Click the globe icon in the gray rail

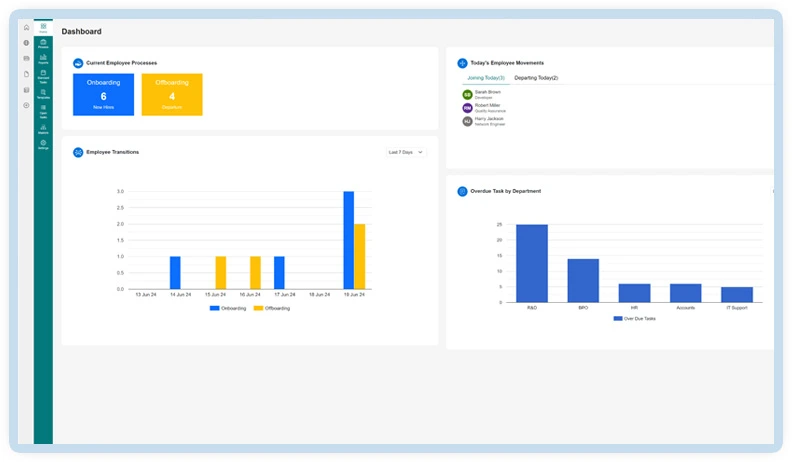coord(26,43)
